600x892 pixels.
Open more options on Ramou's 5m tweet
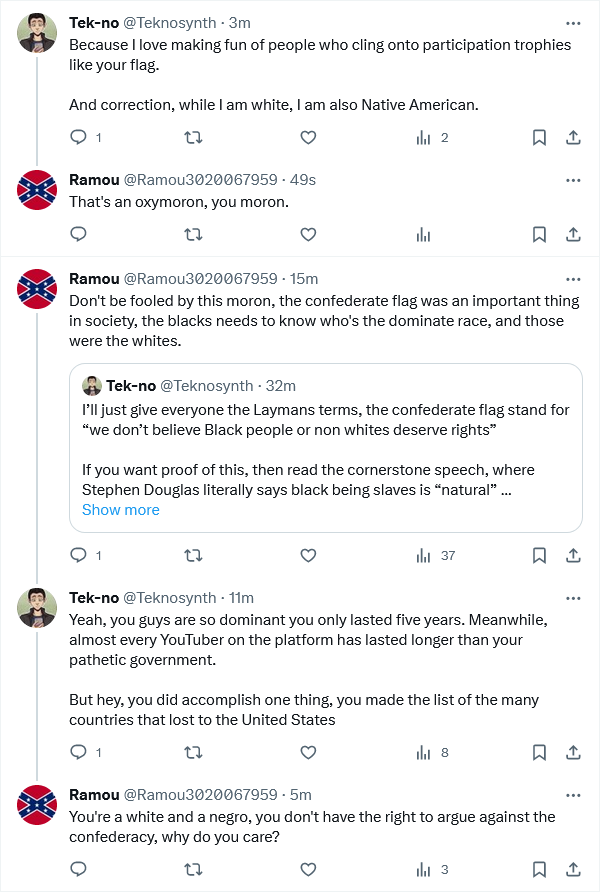pos(573,795)
